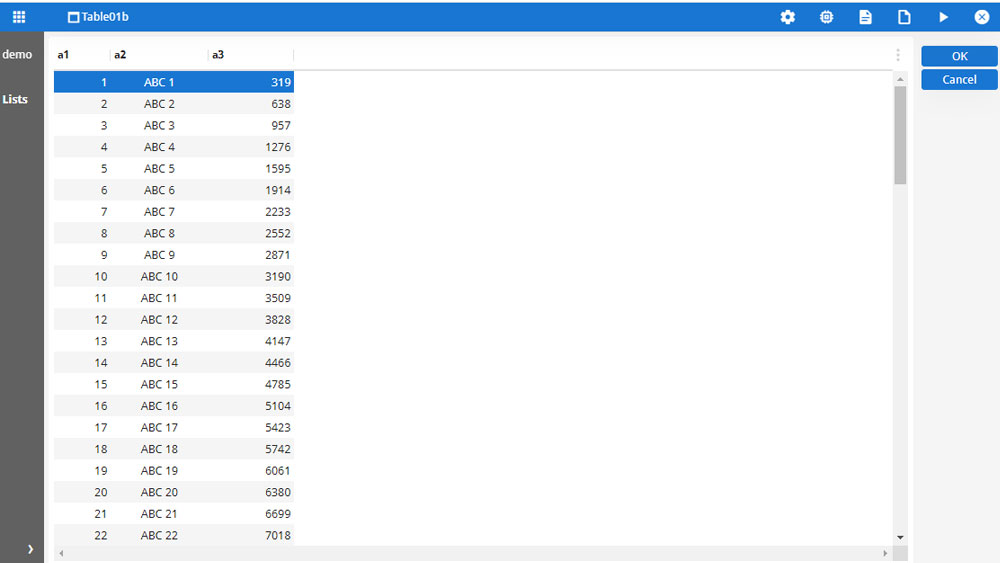This screenshot has width=1000, height=563.
Task: Close the form with the X icon
Action: 982,17
